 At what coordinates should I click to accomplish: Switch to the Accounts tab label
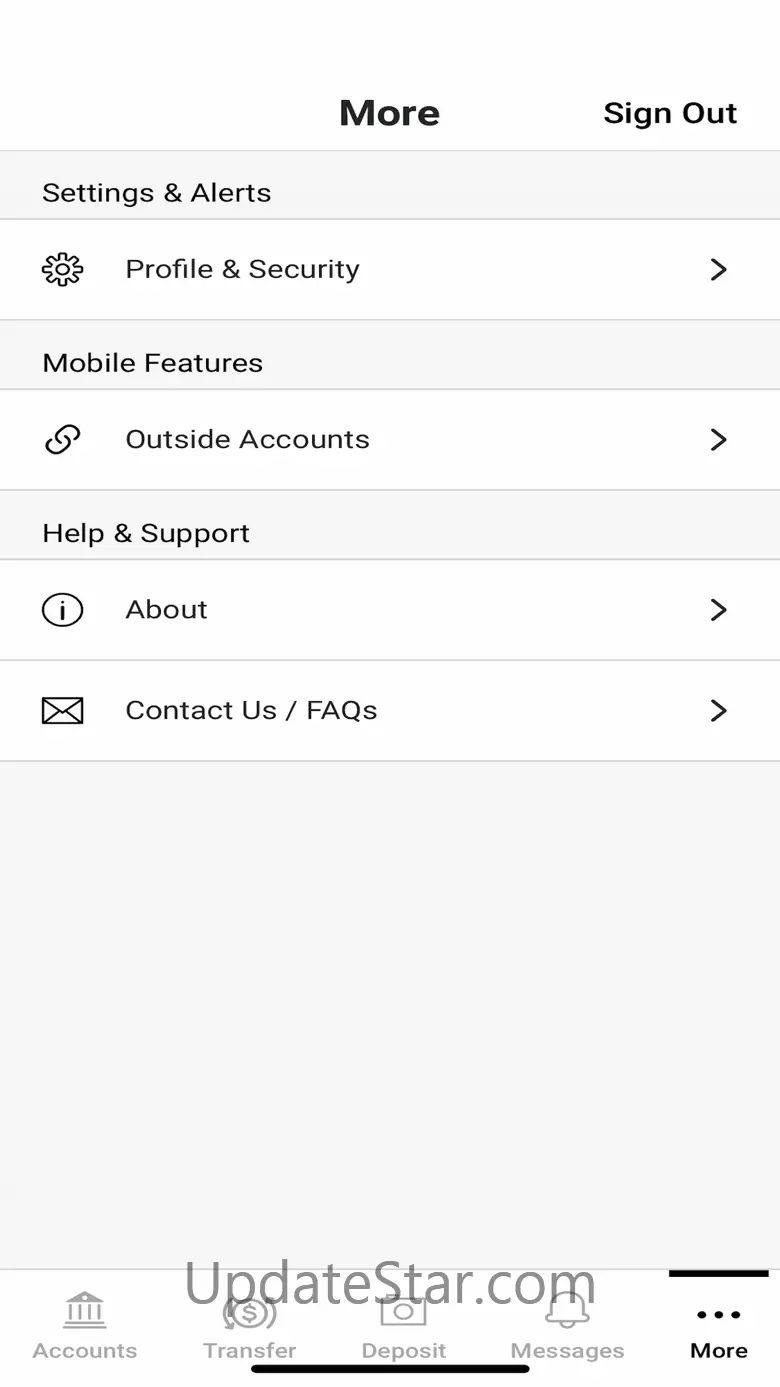tap(85, 1351)
